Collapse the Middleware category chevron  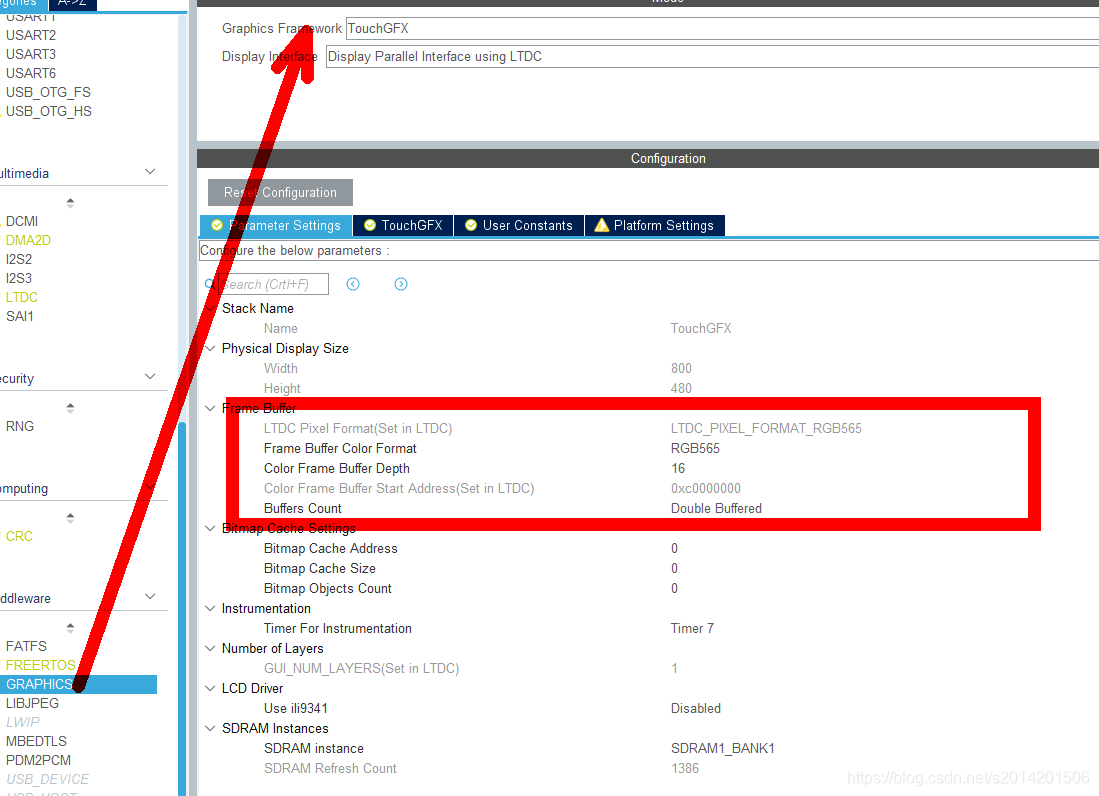click(x=150, y=596)
